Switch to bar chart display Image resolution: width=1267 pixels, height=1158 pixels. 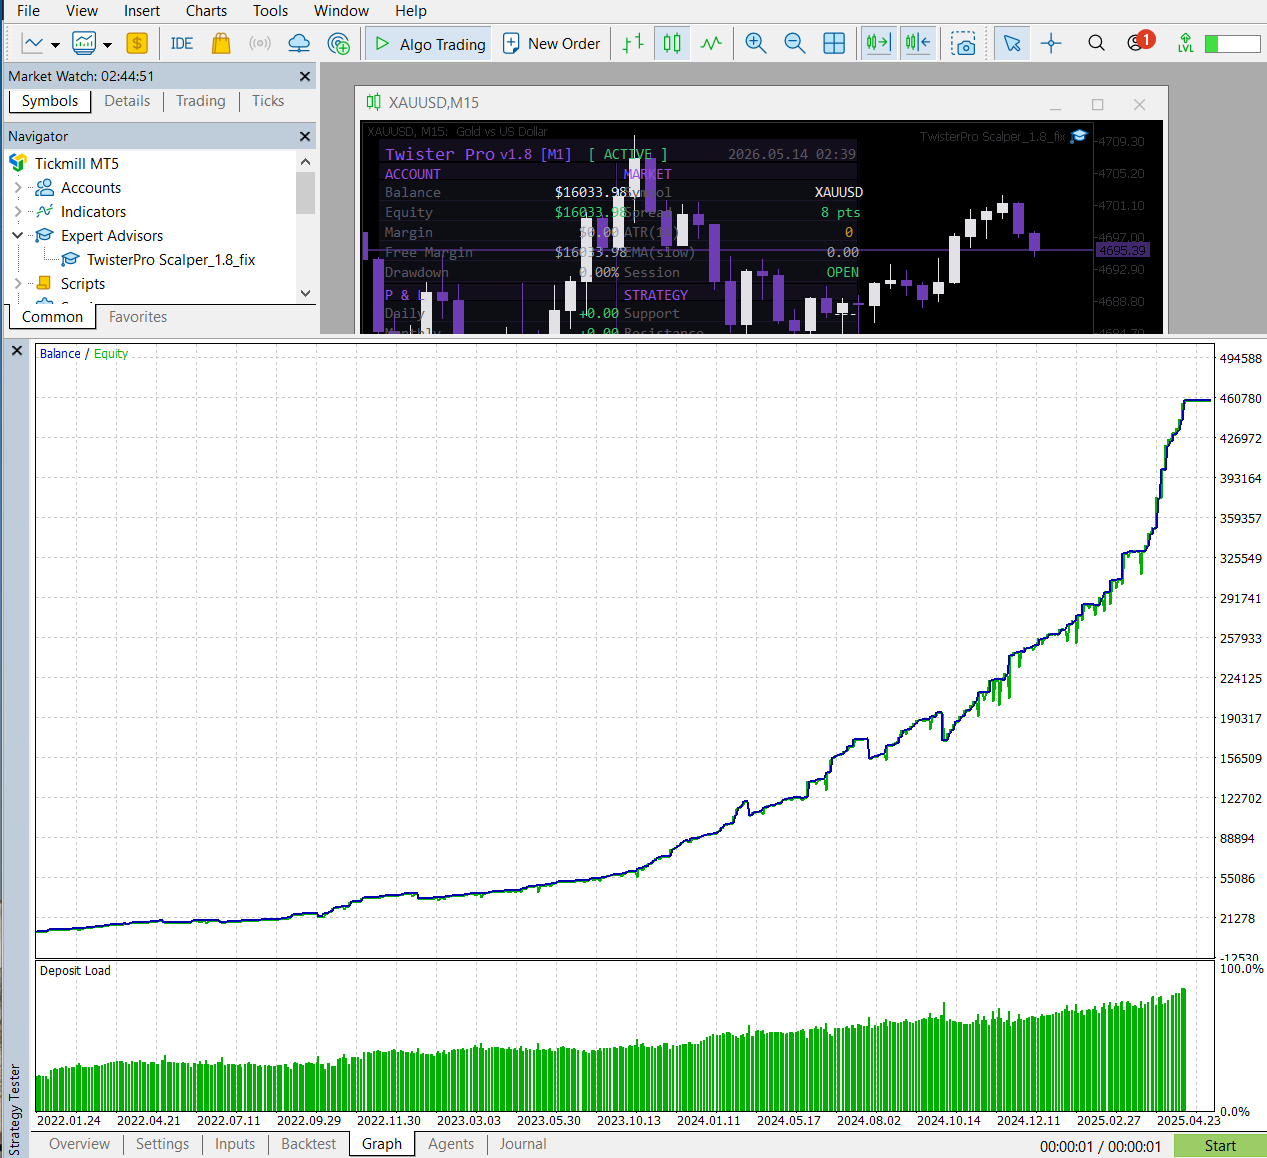(633, 43)
